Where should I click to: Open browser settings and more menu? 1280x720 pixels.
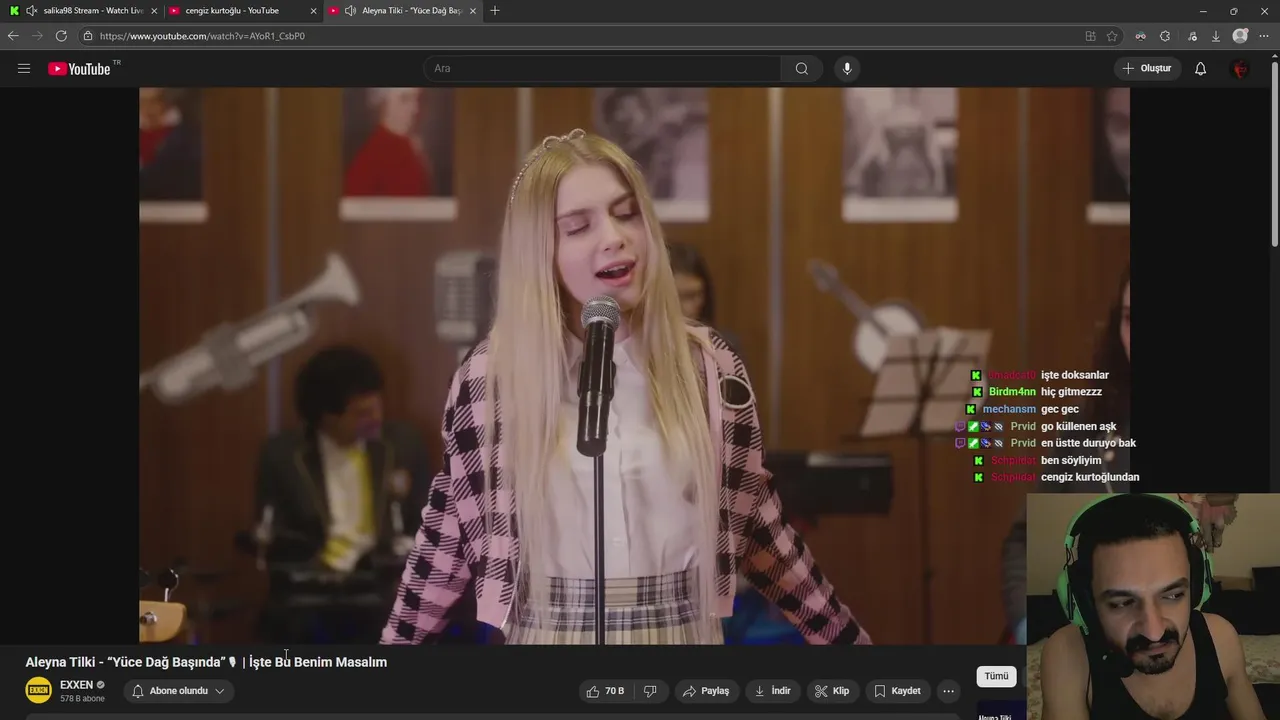pyautogui.click(x=1266, y=36)
